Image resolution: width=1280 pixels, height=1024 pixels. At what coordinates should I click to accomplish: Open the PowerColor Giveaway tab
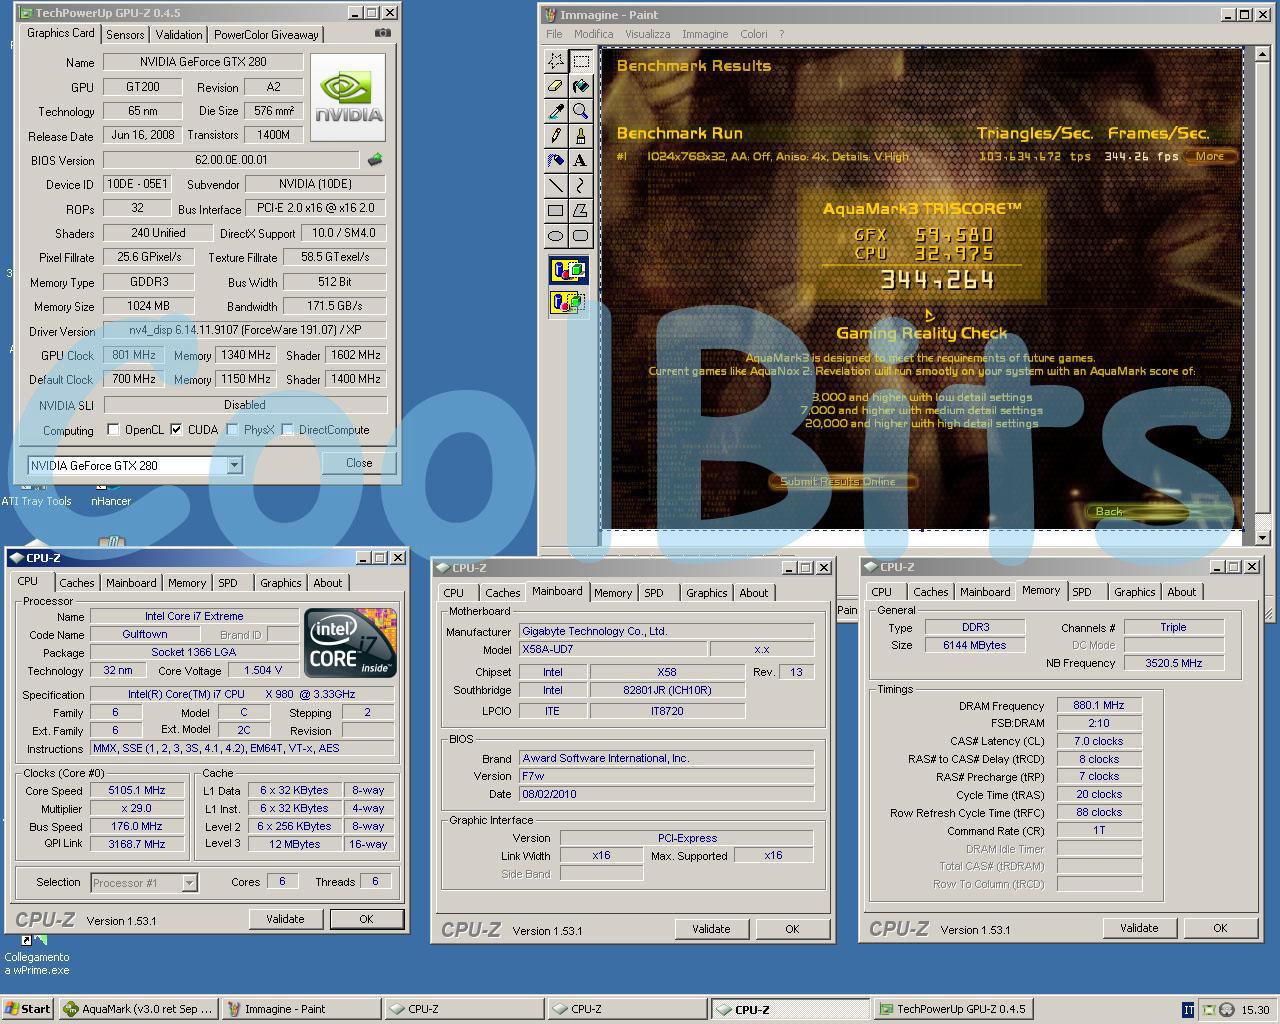point(266,34)
